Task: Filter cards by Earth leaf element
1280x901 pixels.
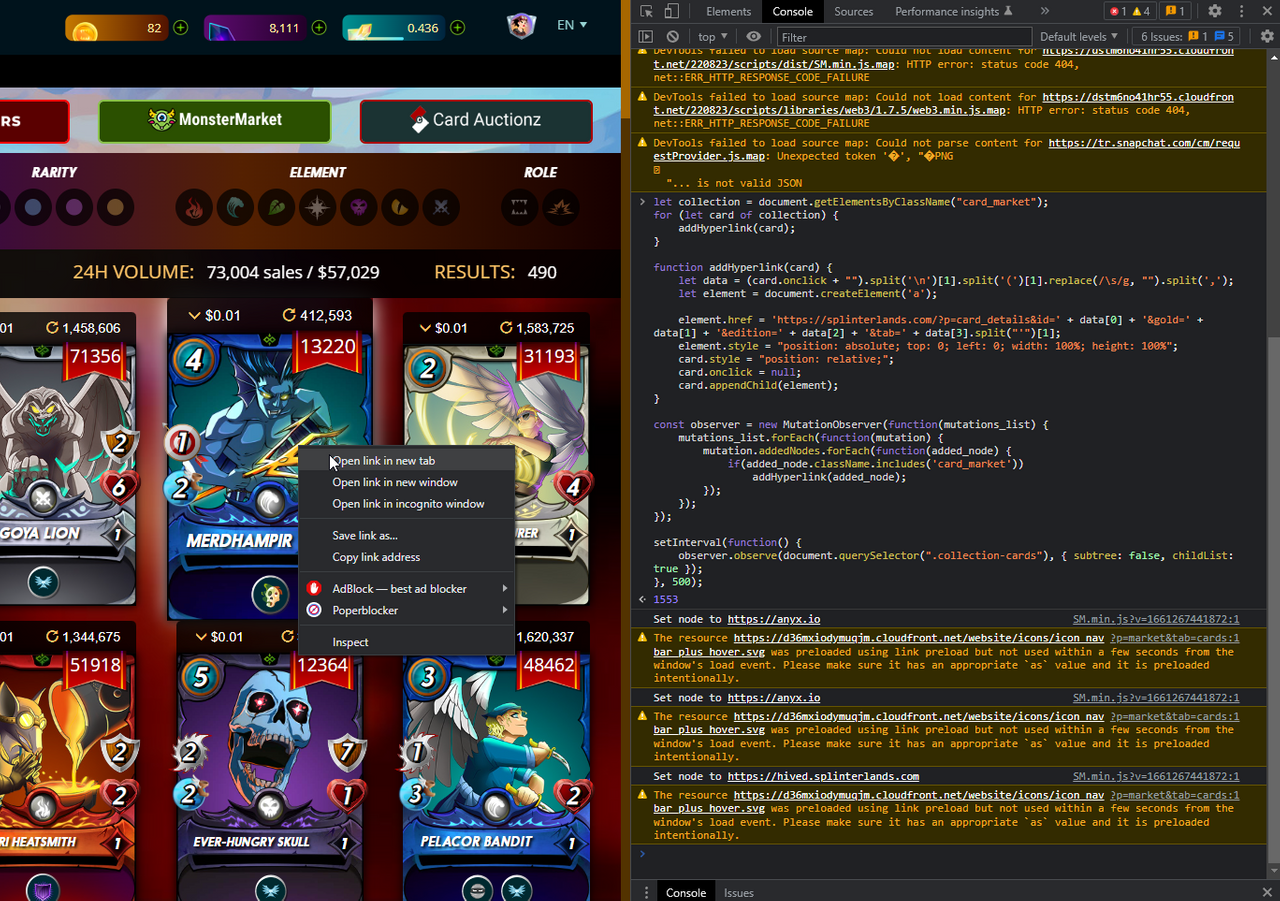Action: point(276,208)
